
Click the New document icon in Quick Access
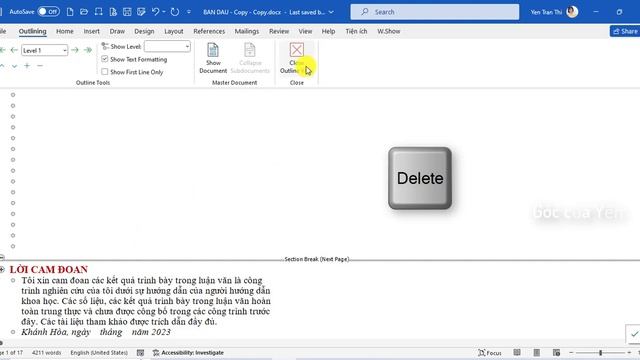pyautogui.click(x=70, y=12)
